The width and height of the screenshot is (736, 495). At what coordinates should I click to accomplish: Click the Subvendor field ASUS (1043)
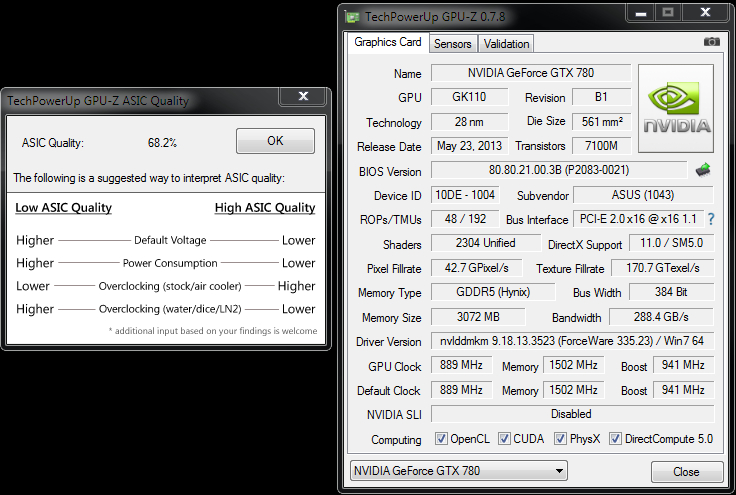643,195
